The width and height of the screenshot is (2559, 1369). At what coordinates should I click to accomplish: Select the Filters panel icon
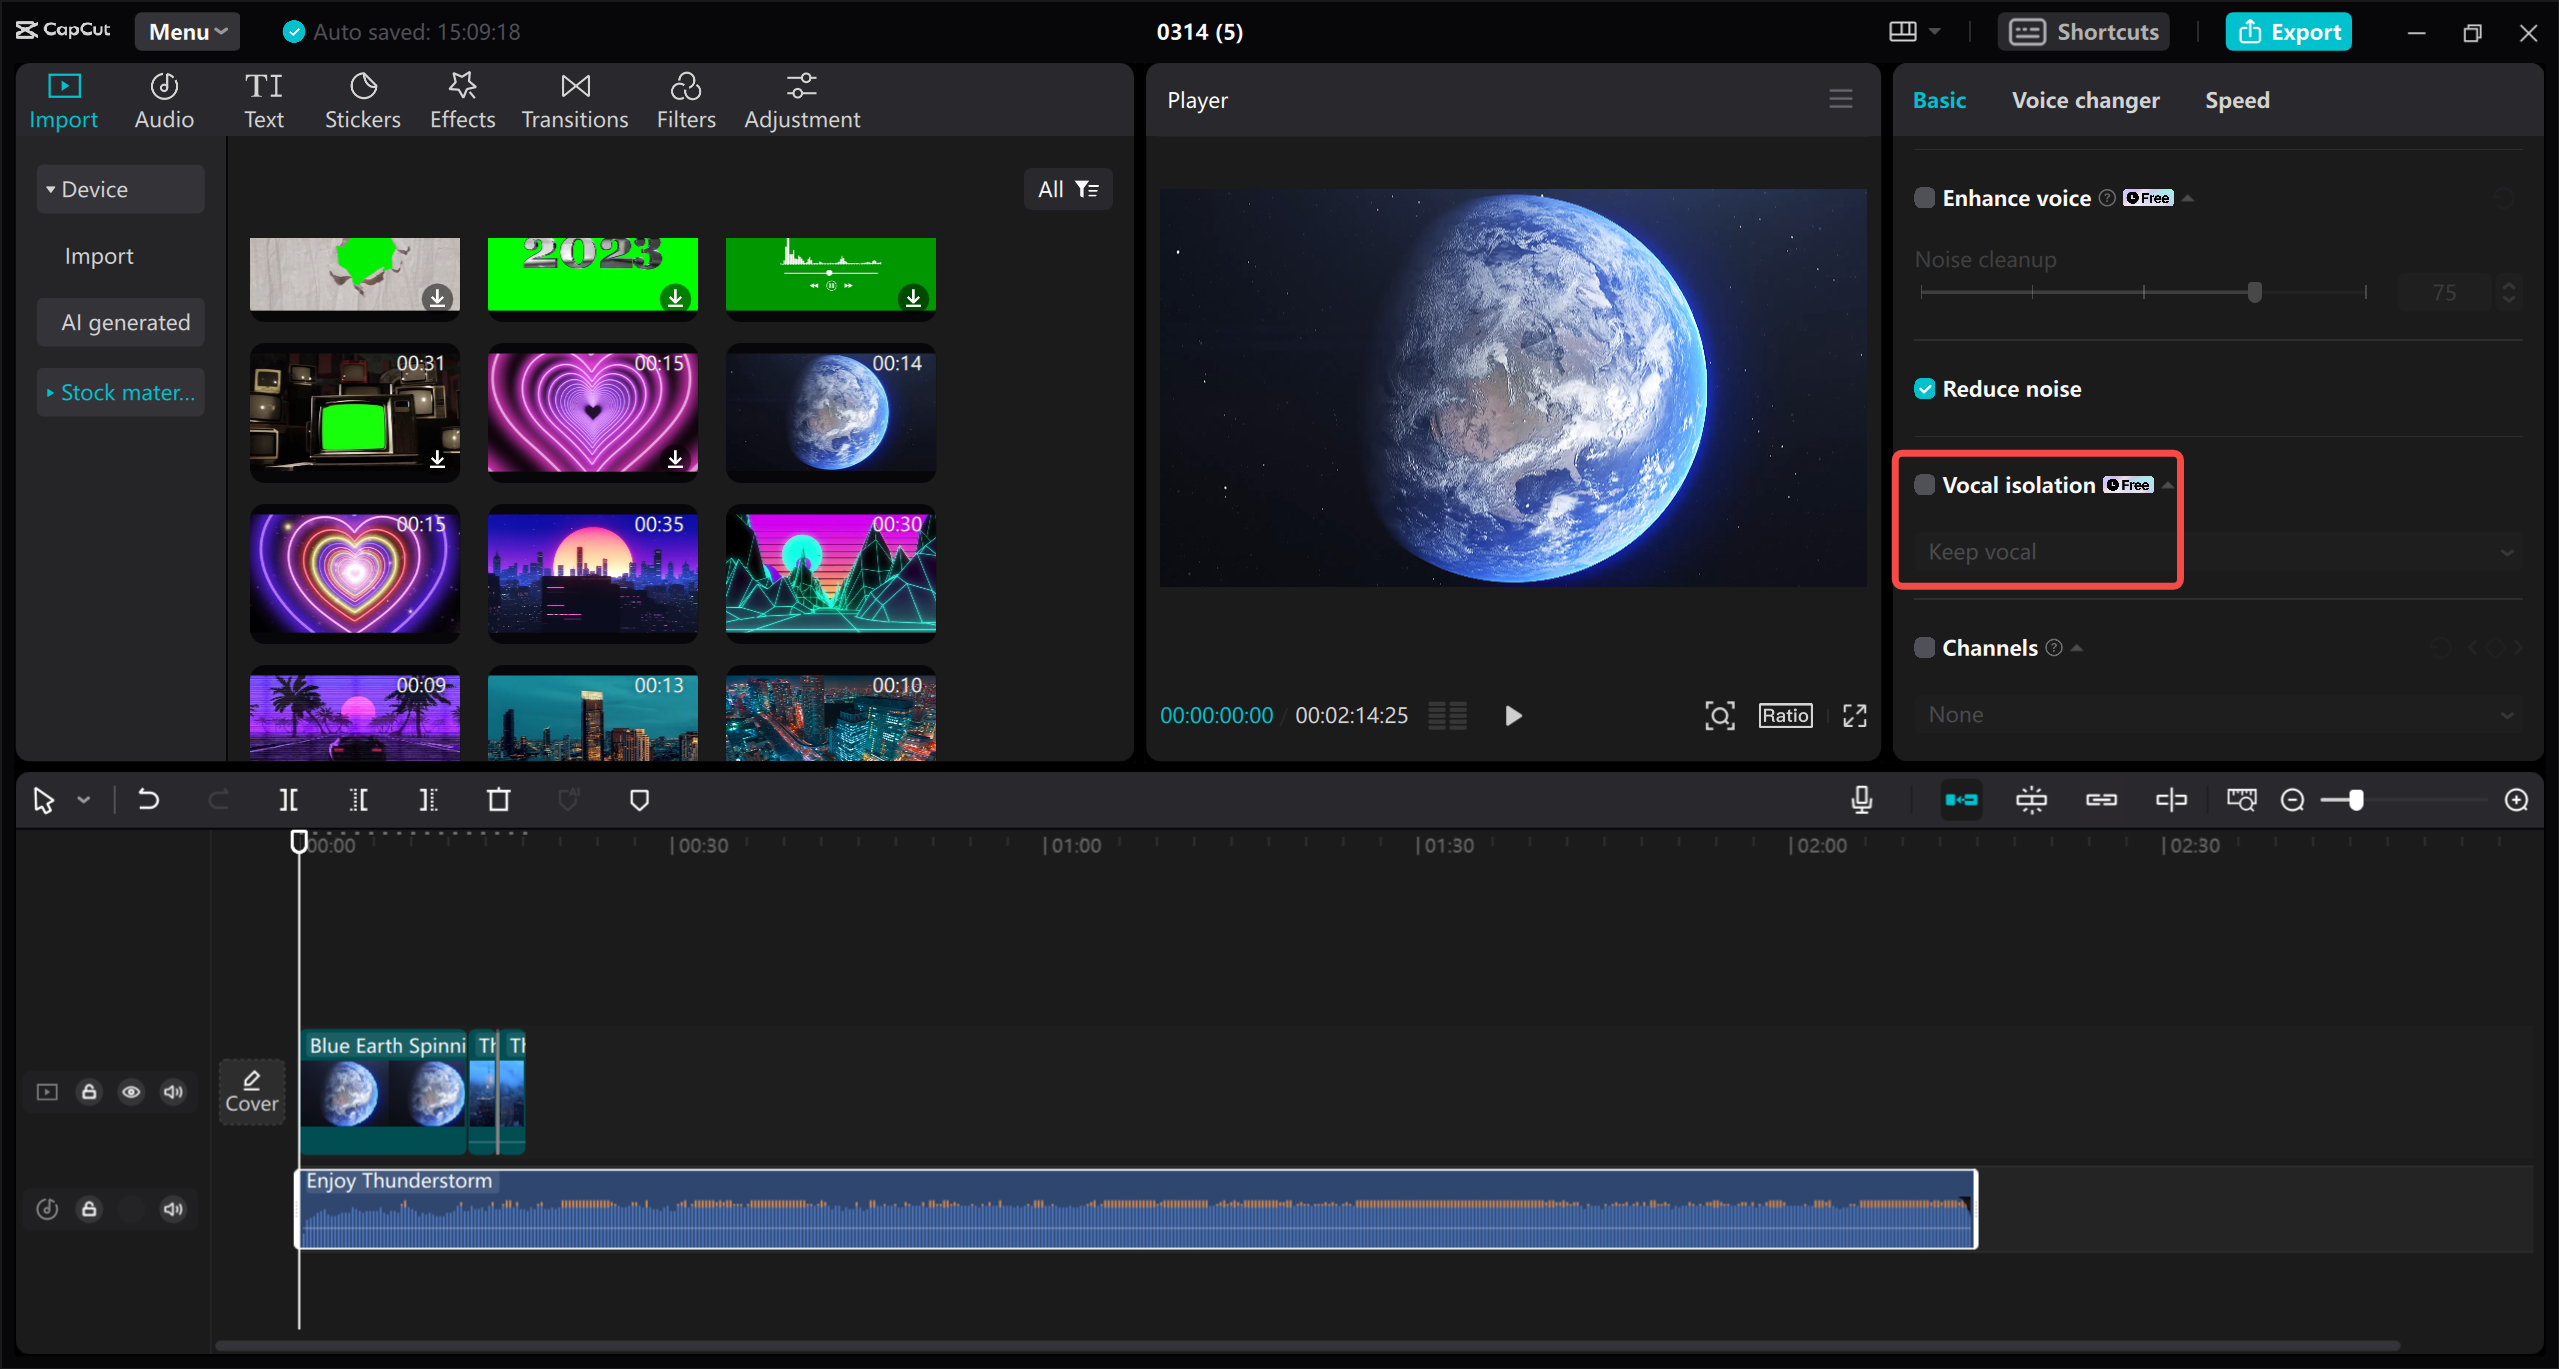[686, 99]
